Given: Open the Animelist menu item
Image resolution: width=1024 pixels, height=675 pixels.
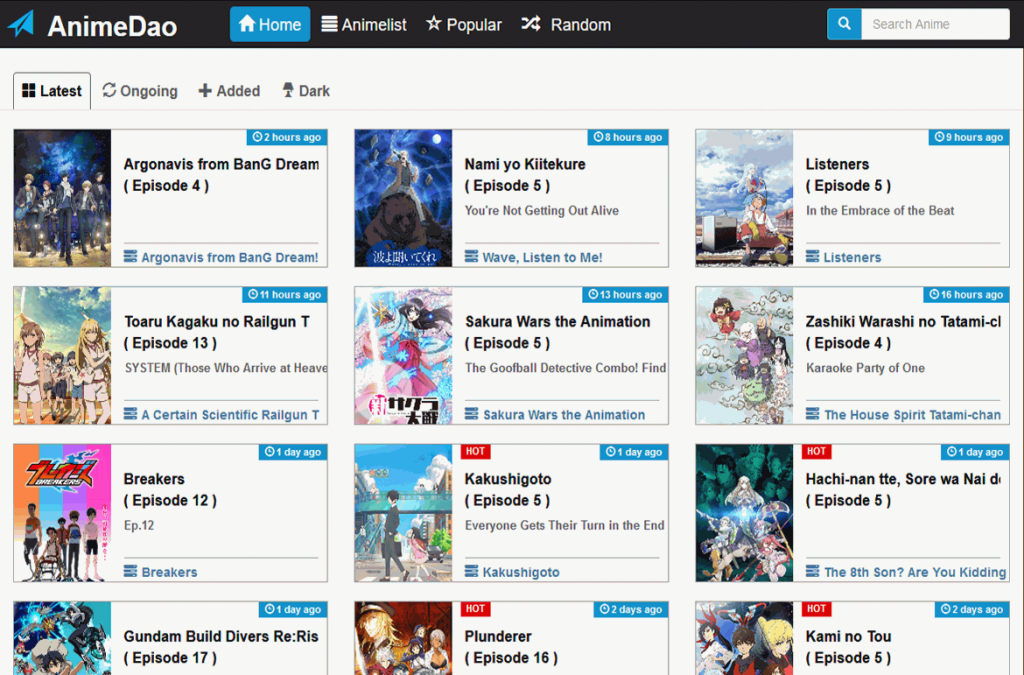Looking at the screenshot, I should coord(364,24).
